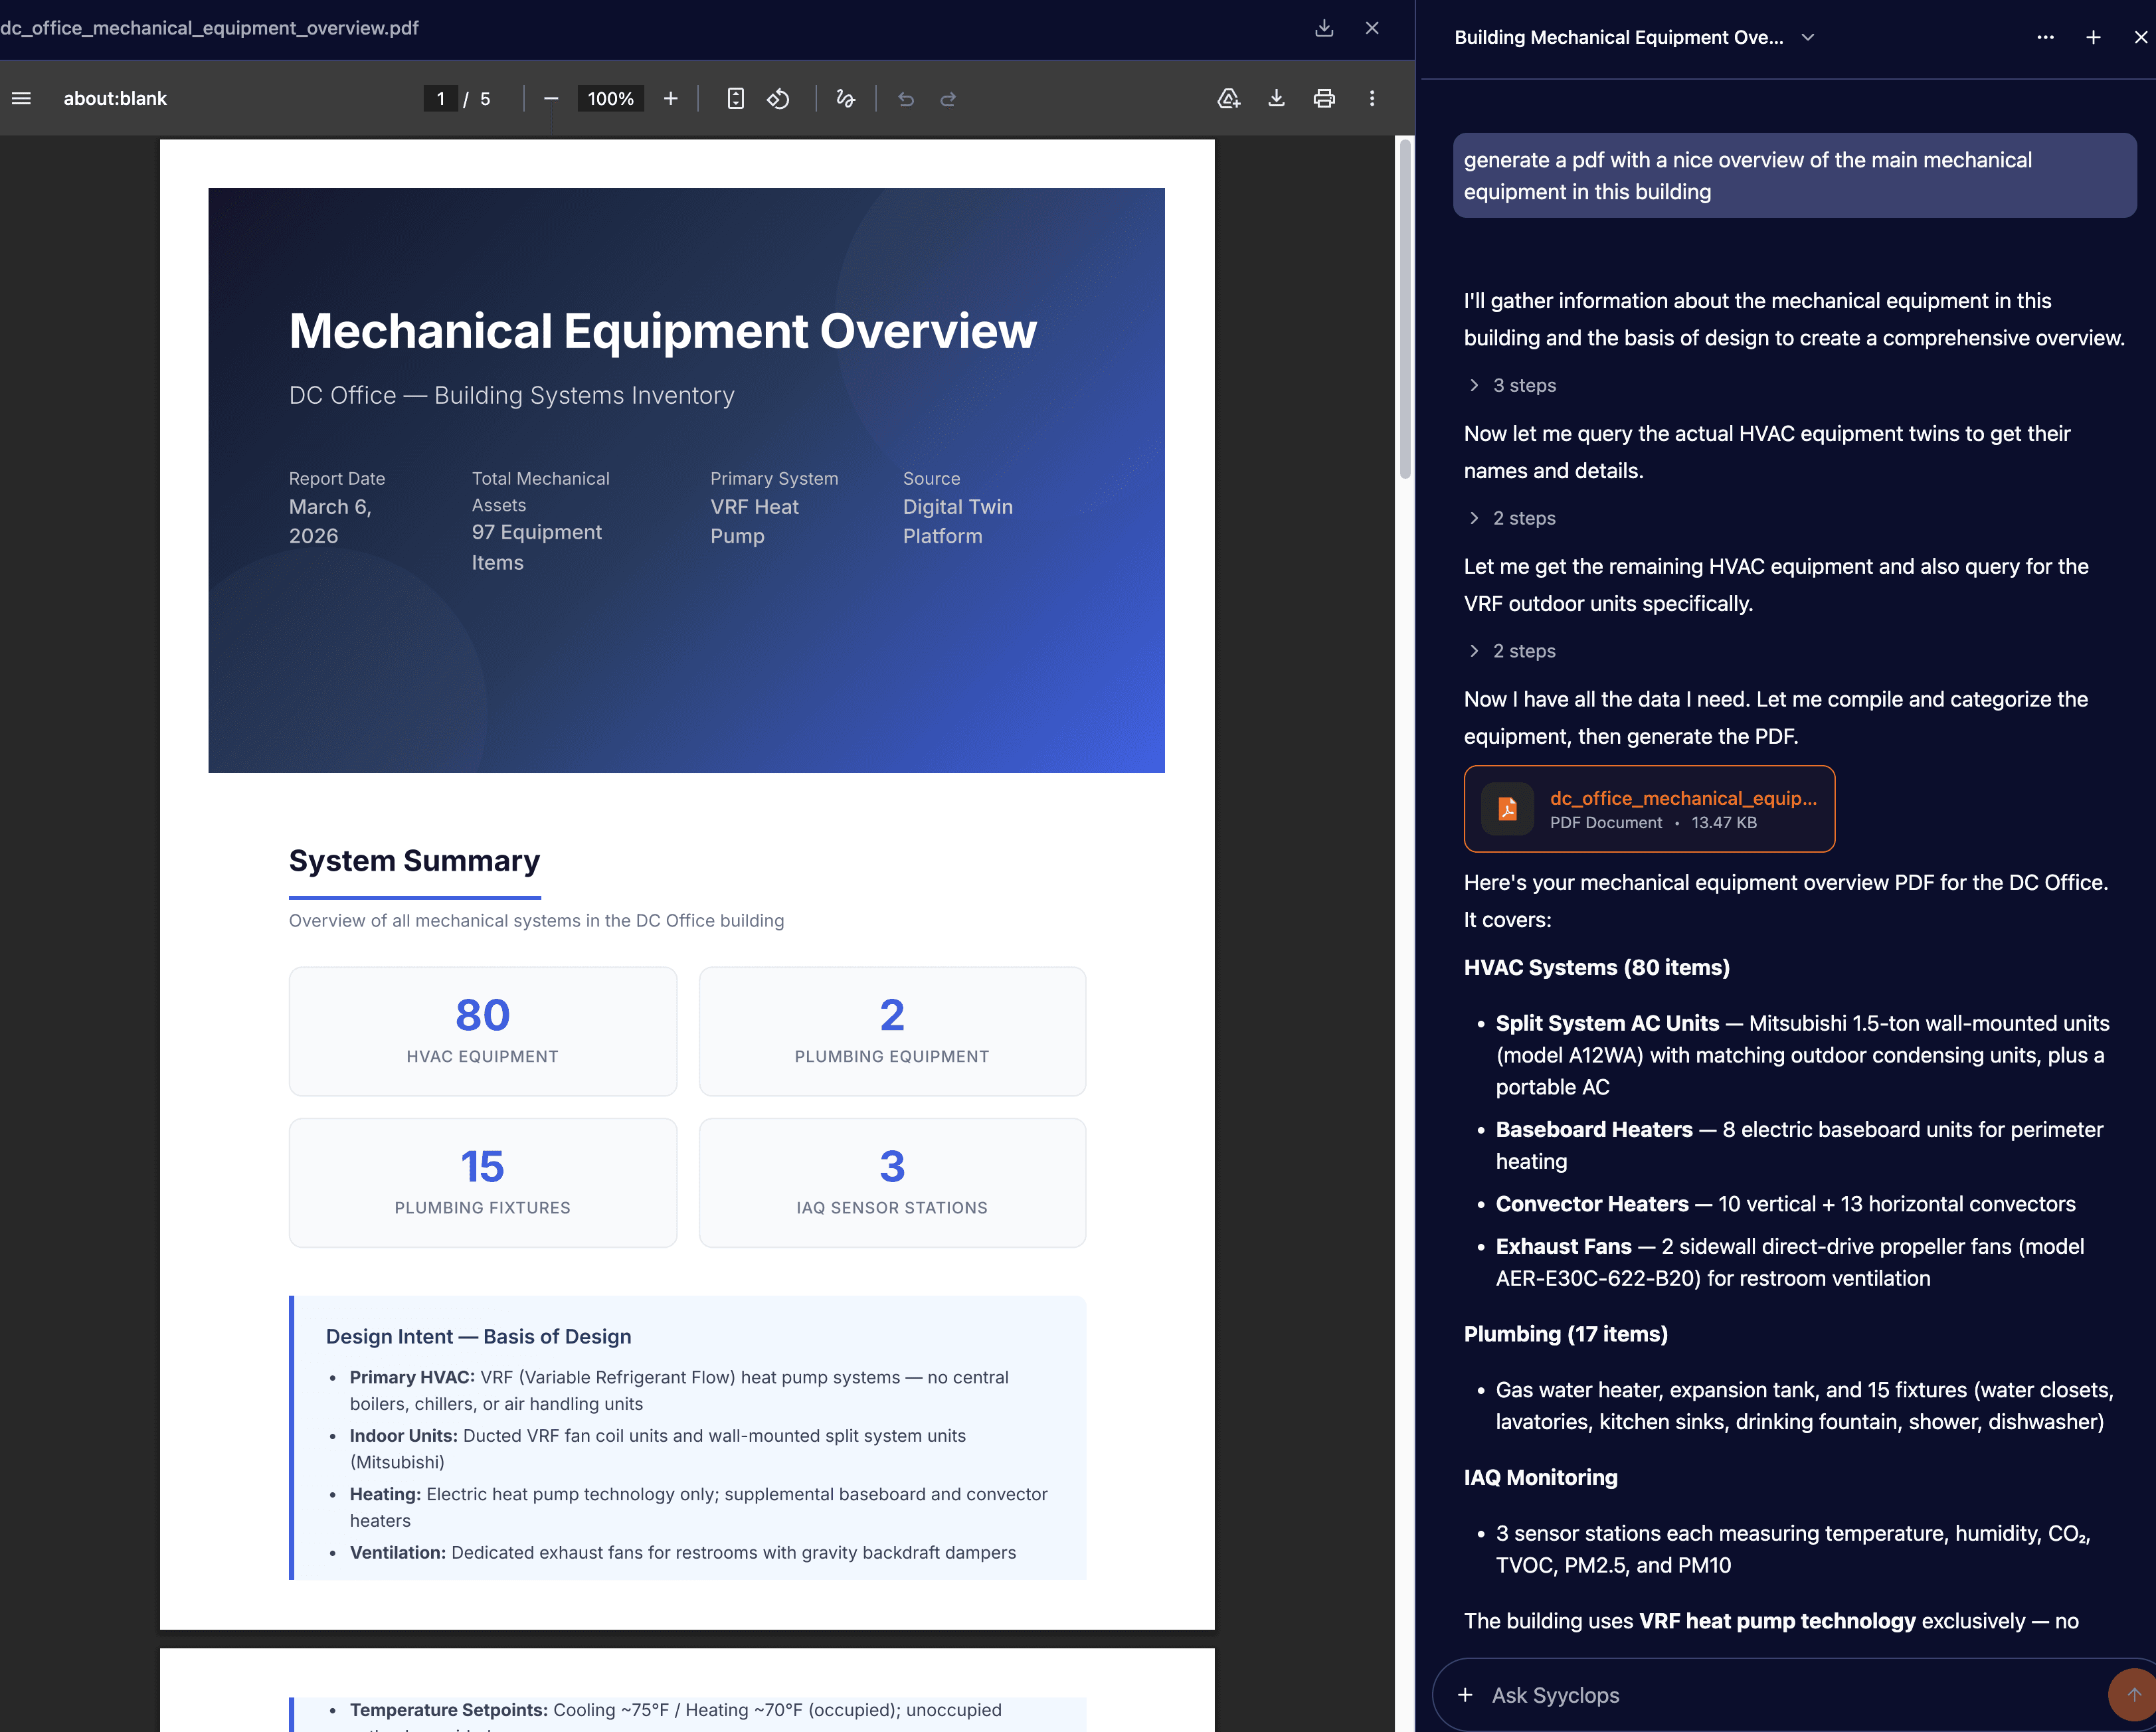The height and width of the screenshot is (1732, 2156).
Task: Click the '3 IAQ Sensor Stations' card
Action: click(x=892, y=1182)
